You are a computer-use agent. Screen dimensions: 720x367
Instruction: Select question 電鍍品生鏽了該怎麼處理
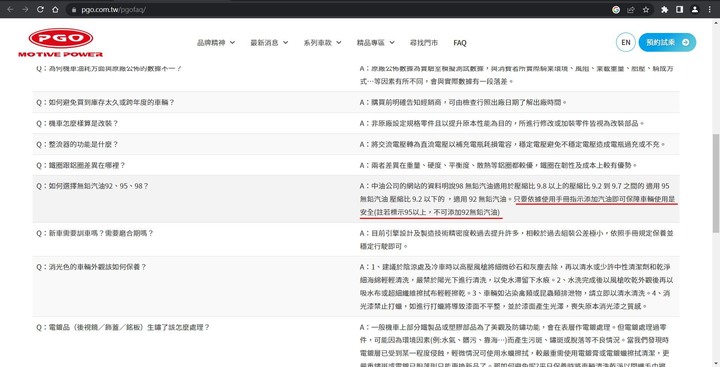(123, 327)
